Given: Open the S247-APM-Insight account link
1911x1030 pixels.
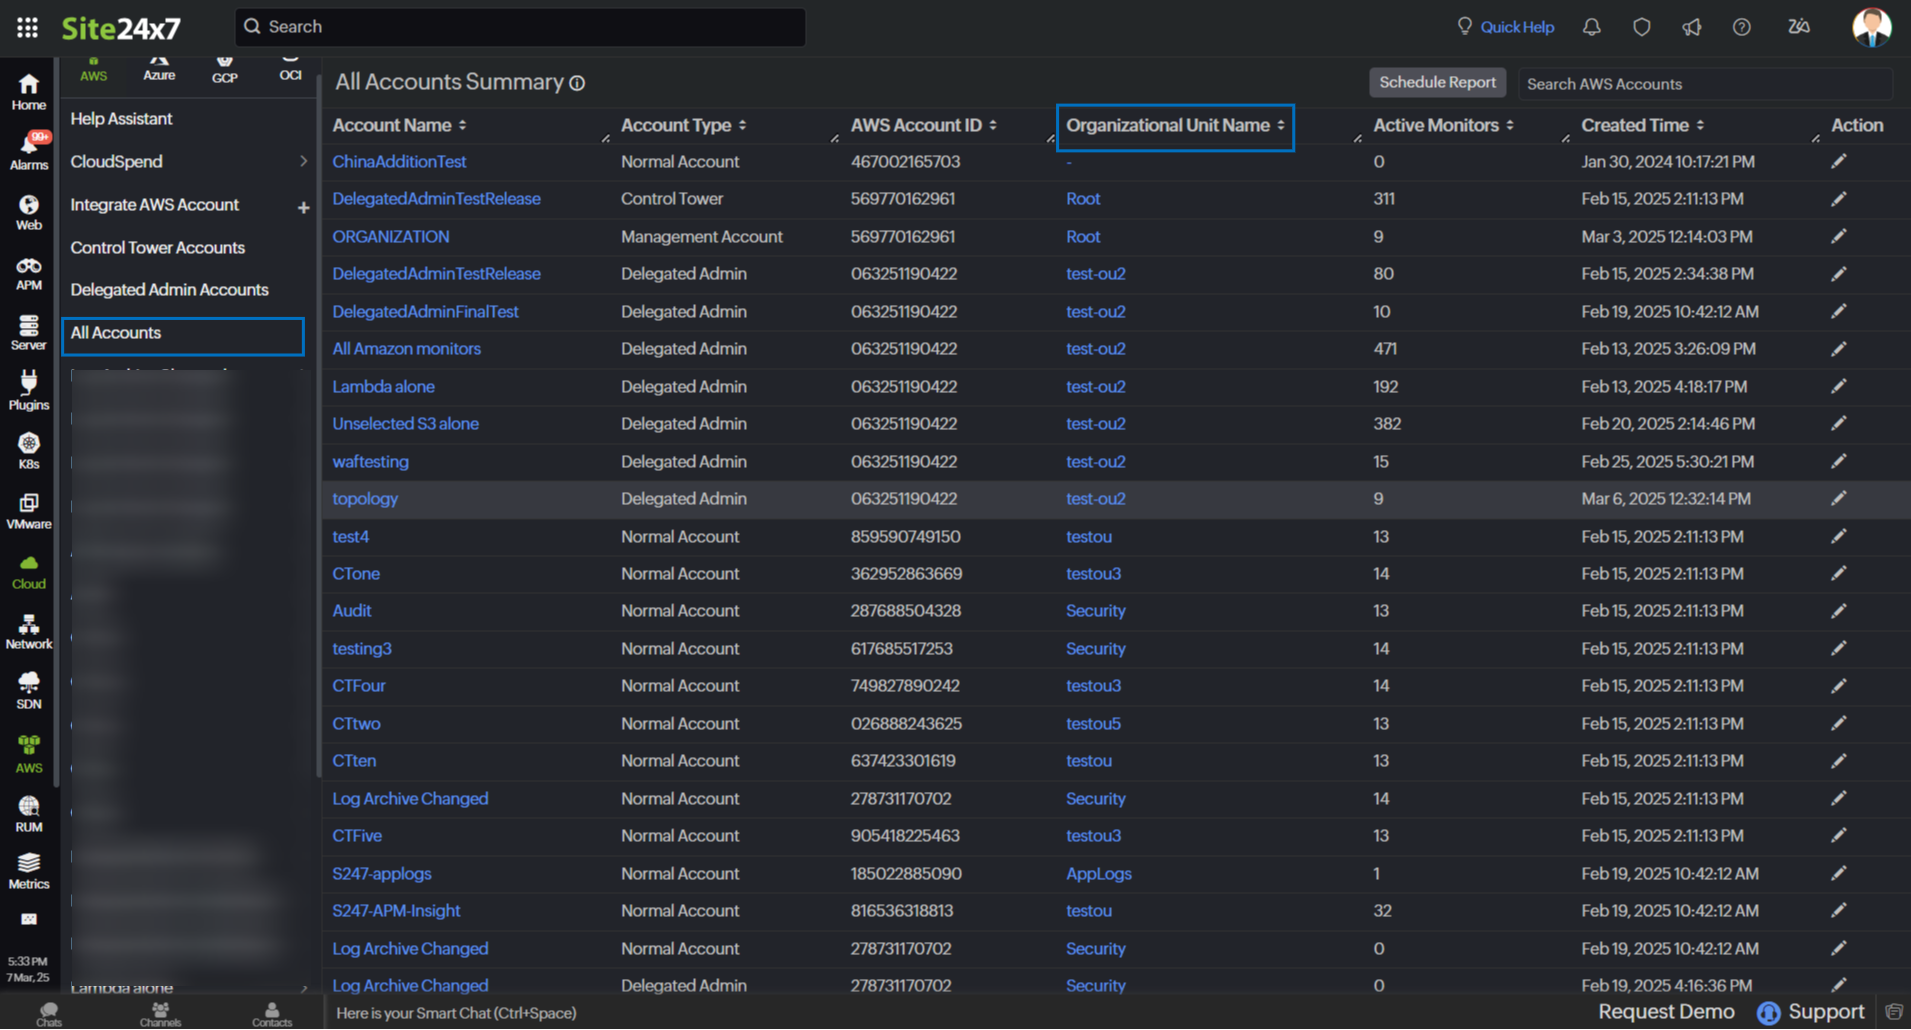Looking at the screenshot, I should (x=396, y=910).
